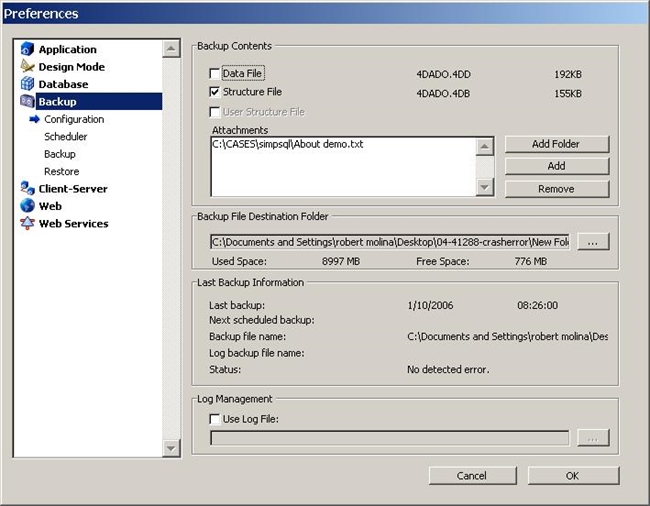
Task: Uncheck the Structure File checkbox
Action: [x=215, y=92]
